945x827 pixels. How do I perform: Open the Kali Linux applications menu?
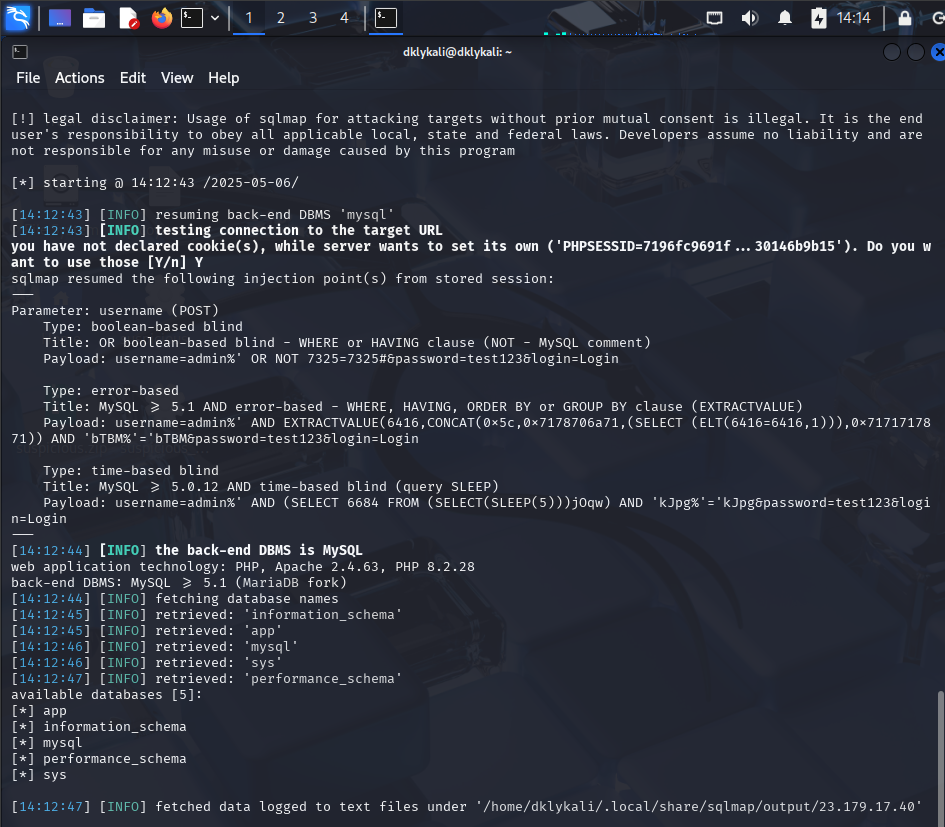(x=17, y=17)
